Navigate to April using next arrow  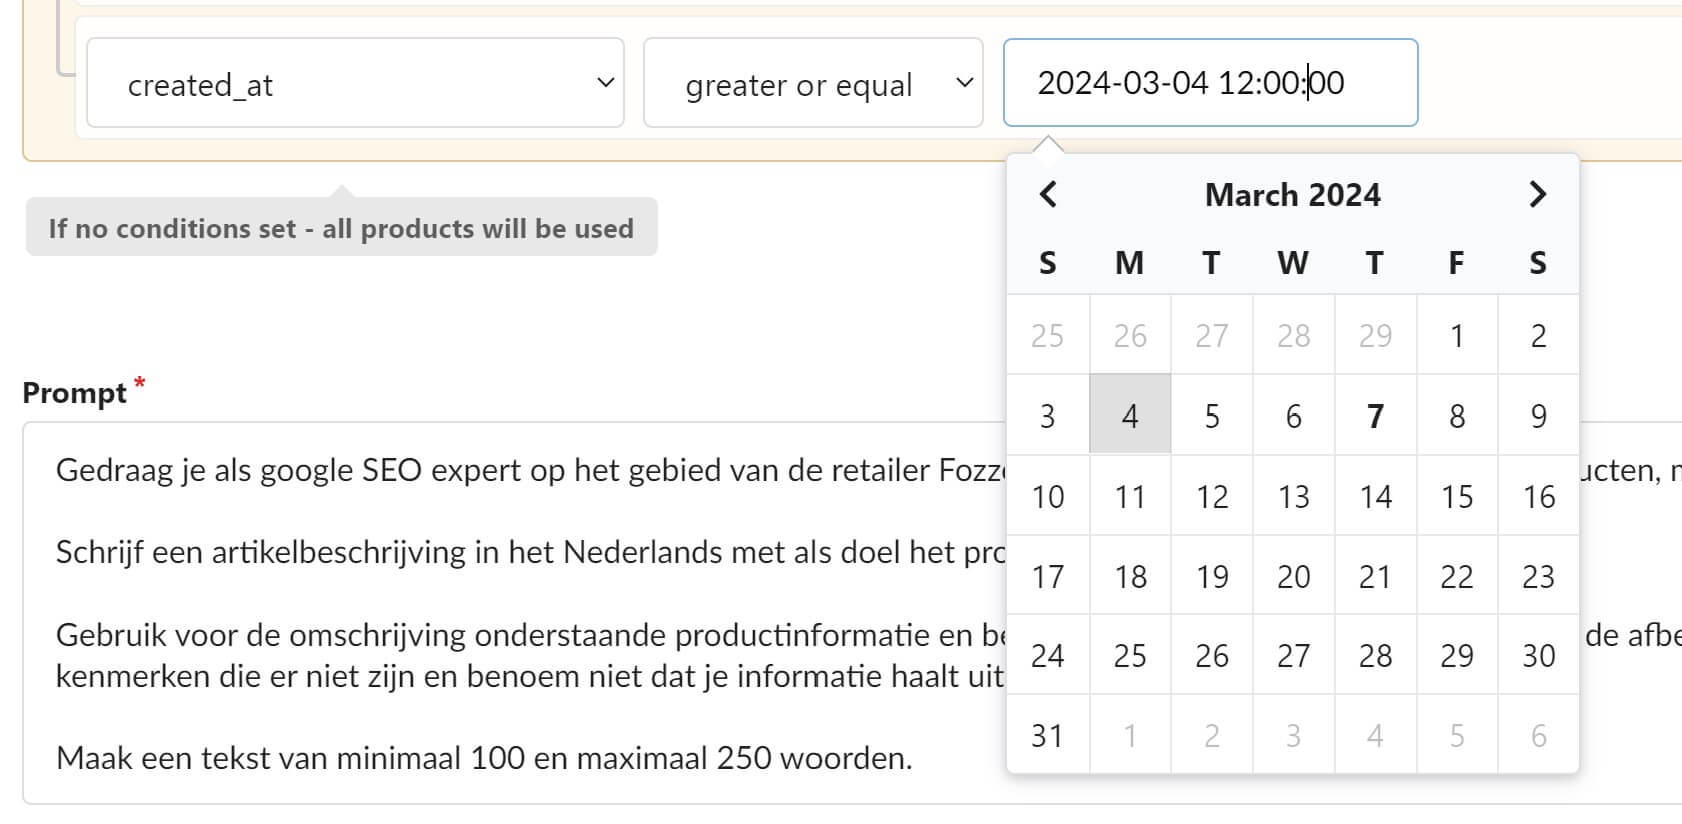(1537, 195)
